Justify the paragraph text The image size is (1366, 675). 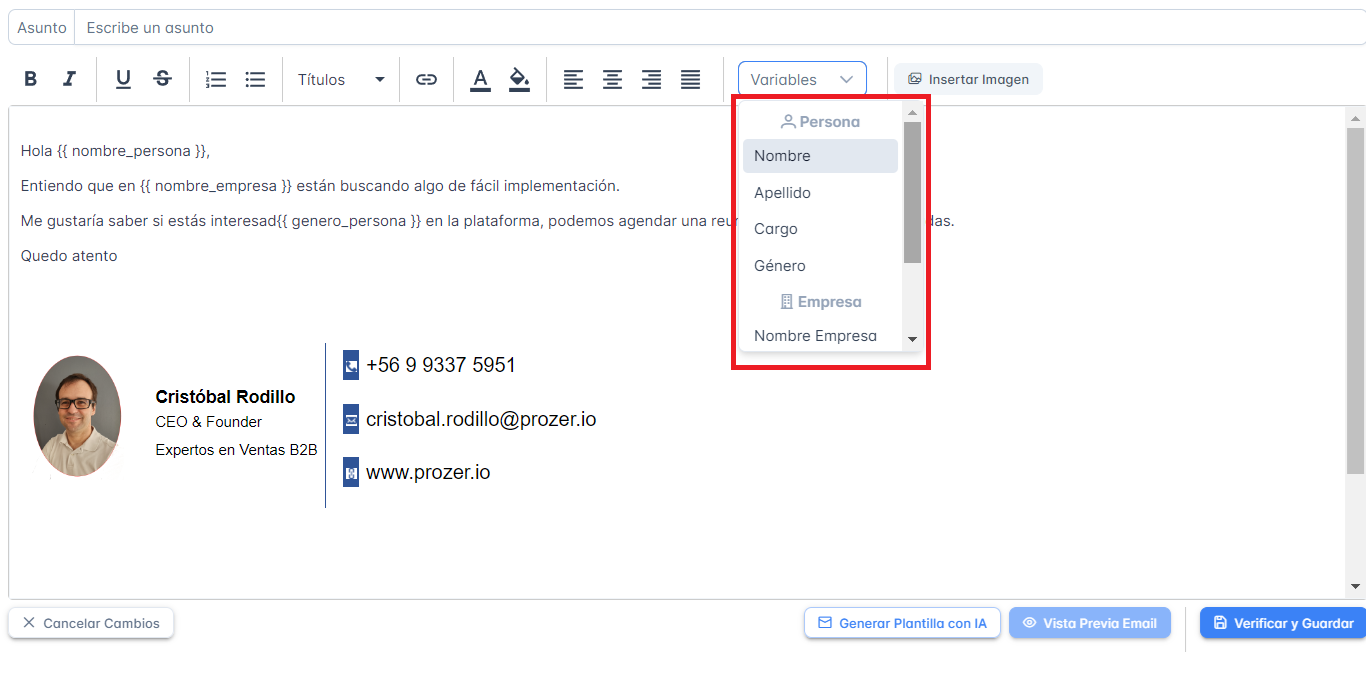pyautogui.click(x=690, y=79)
